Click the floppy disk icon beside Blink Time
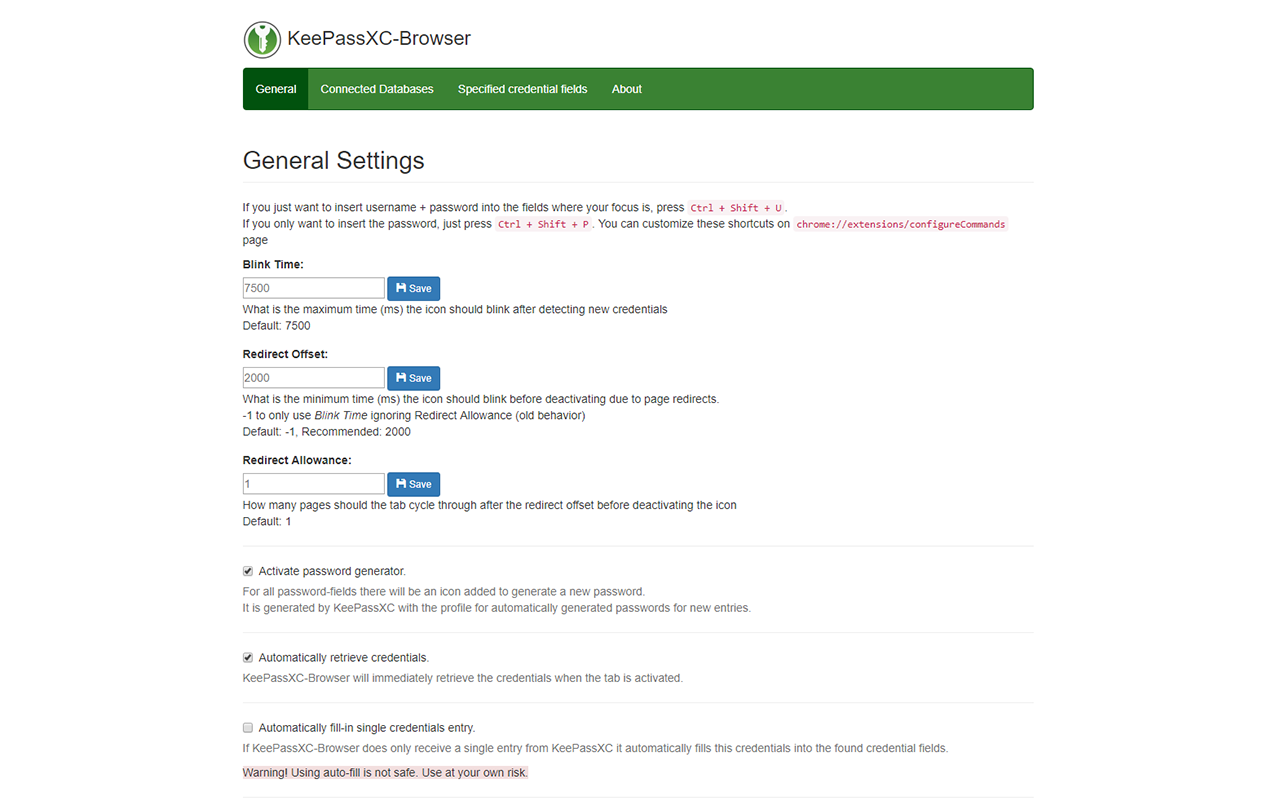The height and width of the screenshot is (800, 1280). (x=404, y=288)
